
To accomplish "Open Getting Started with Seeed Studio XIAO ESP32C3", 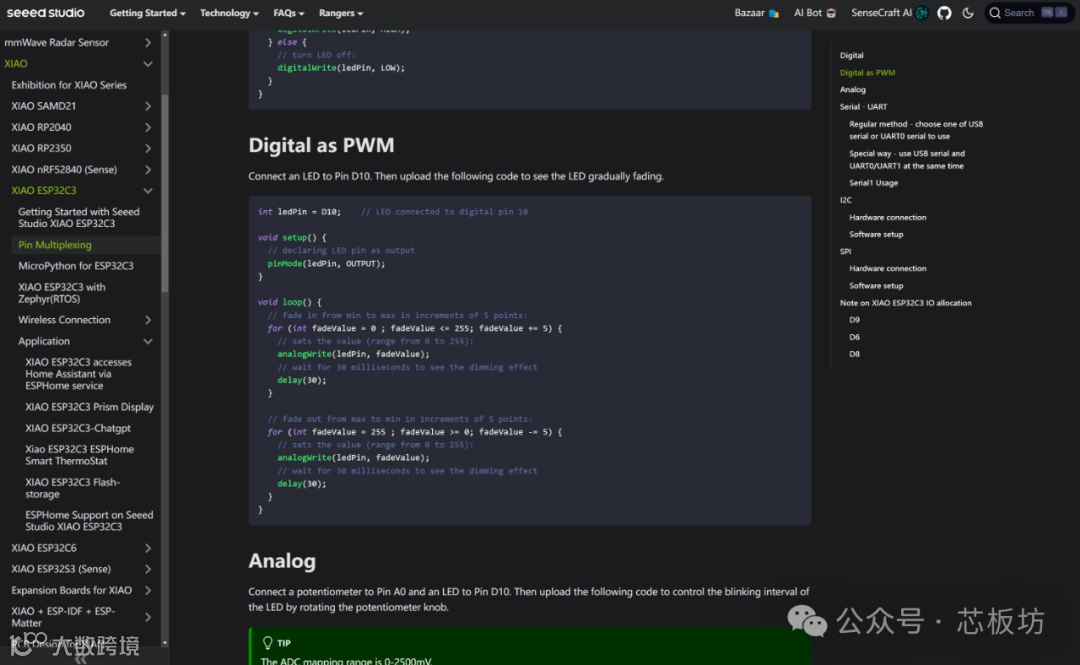I will tap(79, 218).
